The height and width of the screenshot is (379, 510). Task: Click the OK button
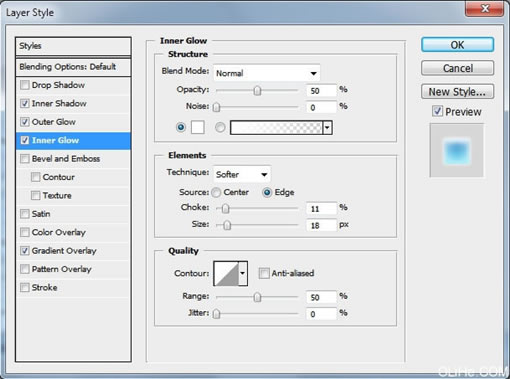tap(457, 45)
